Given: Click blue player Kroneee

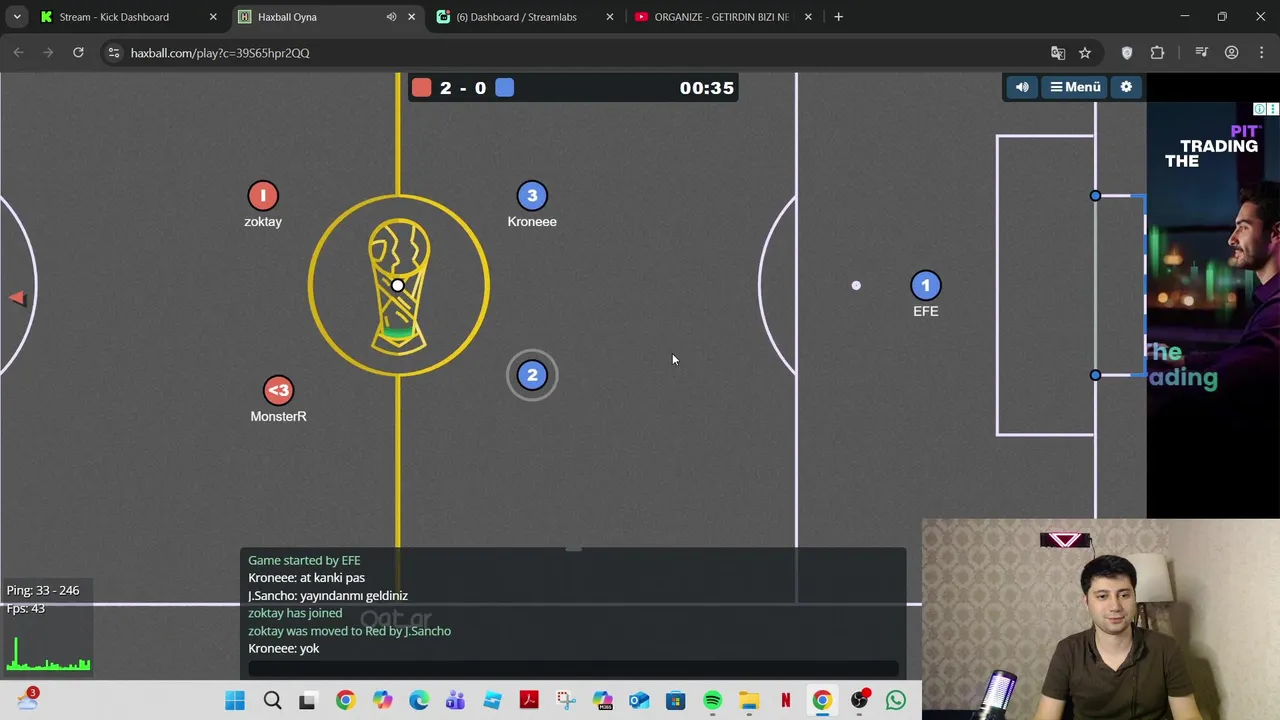Looking at the screenshot, I should [x=532, y=196].
